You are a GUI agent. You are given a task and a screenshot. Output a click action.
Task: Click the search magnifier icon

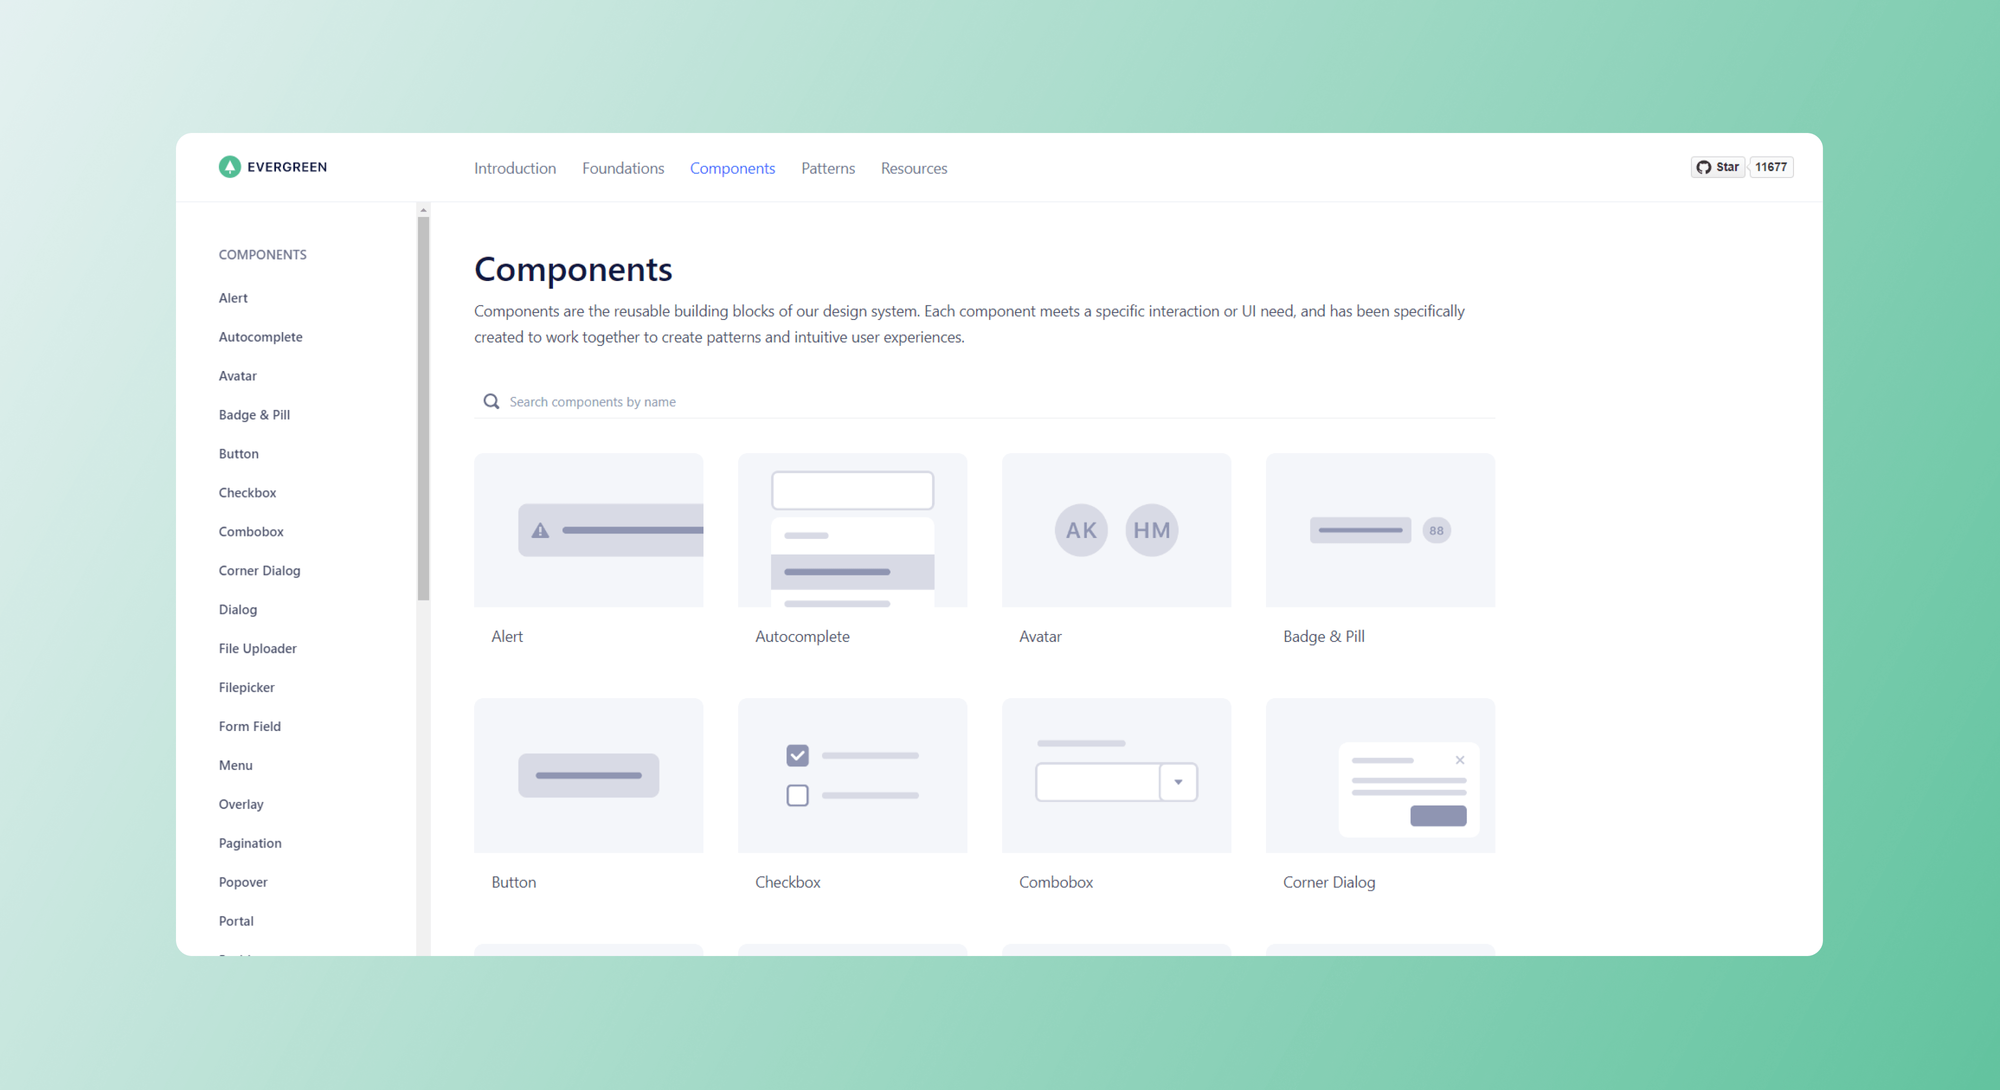[x=493, y=400]
